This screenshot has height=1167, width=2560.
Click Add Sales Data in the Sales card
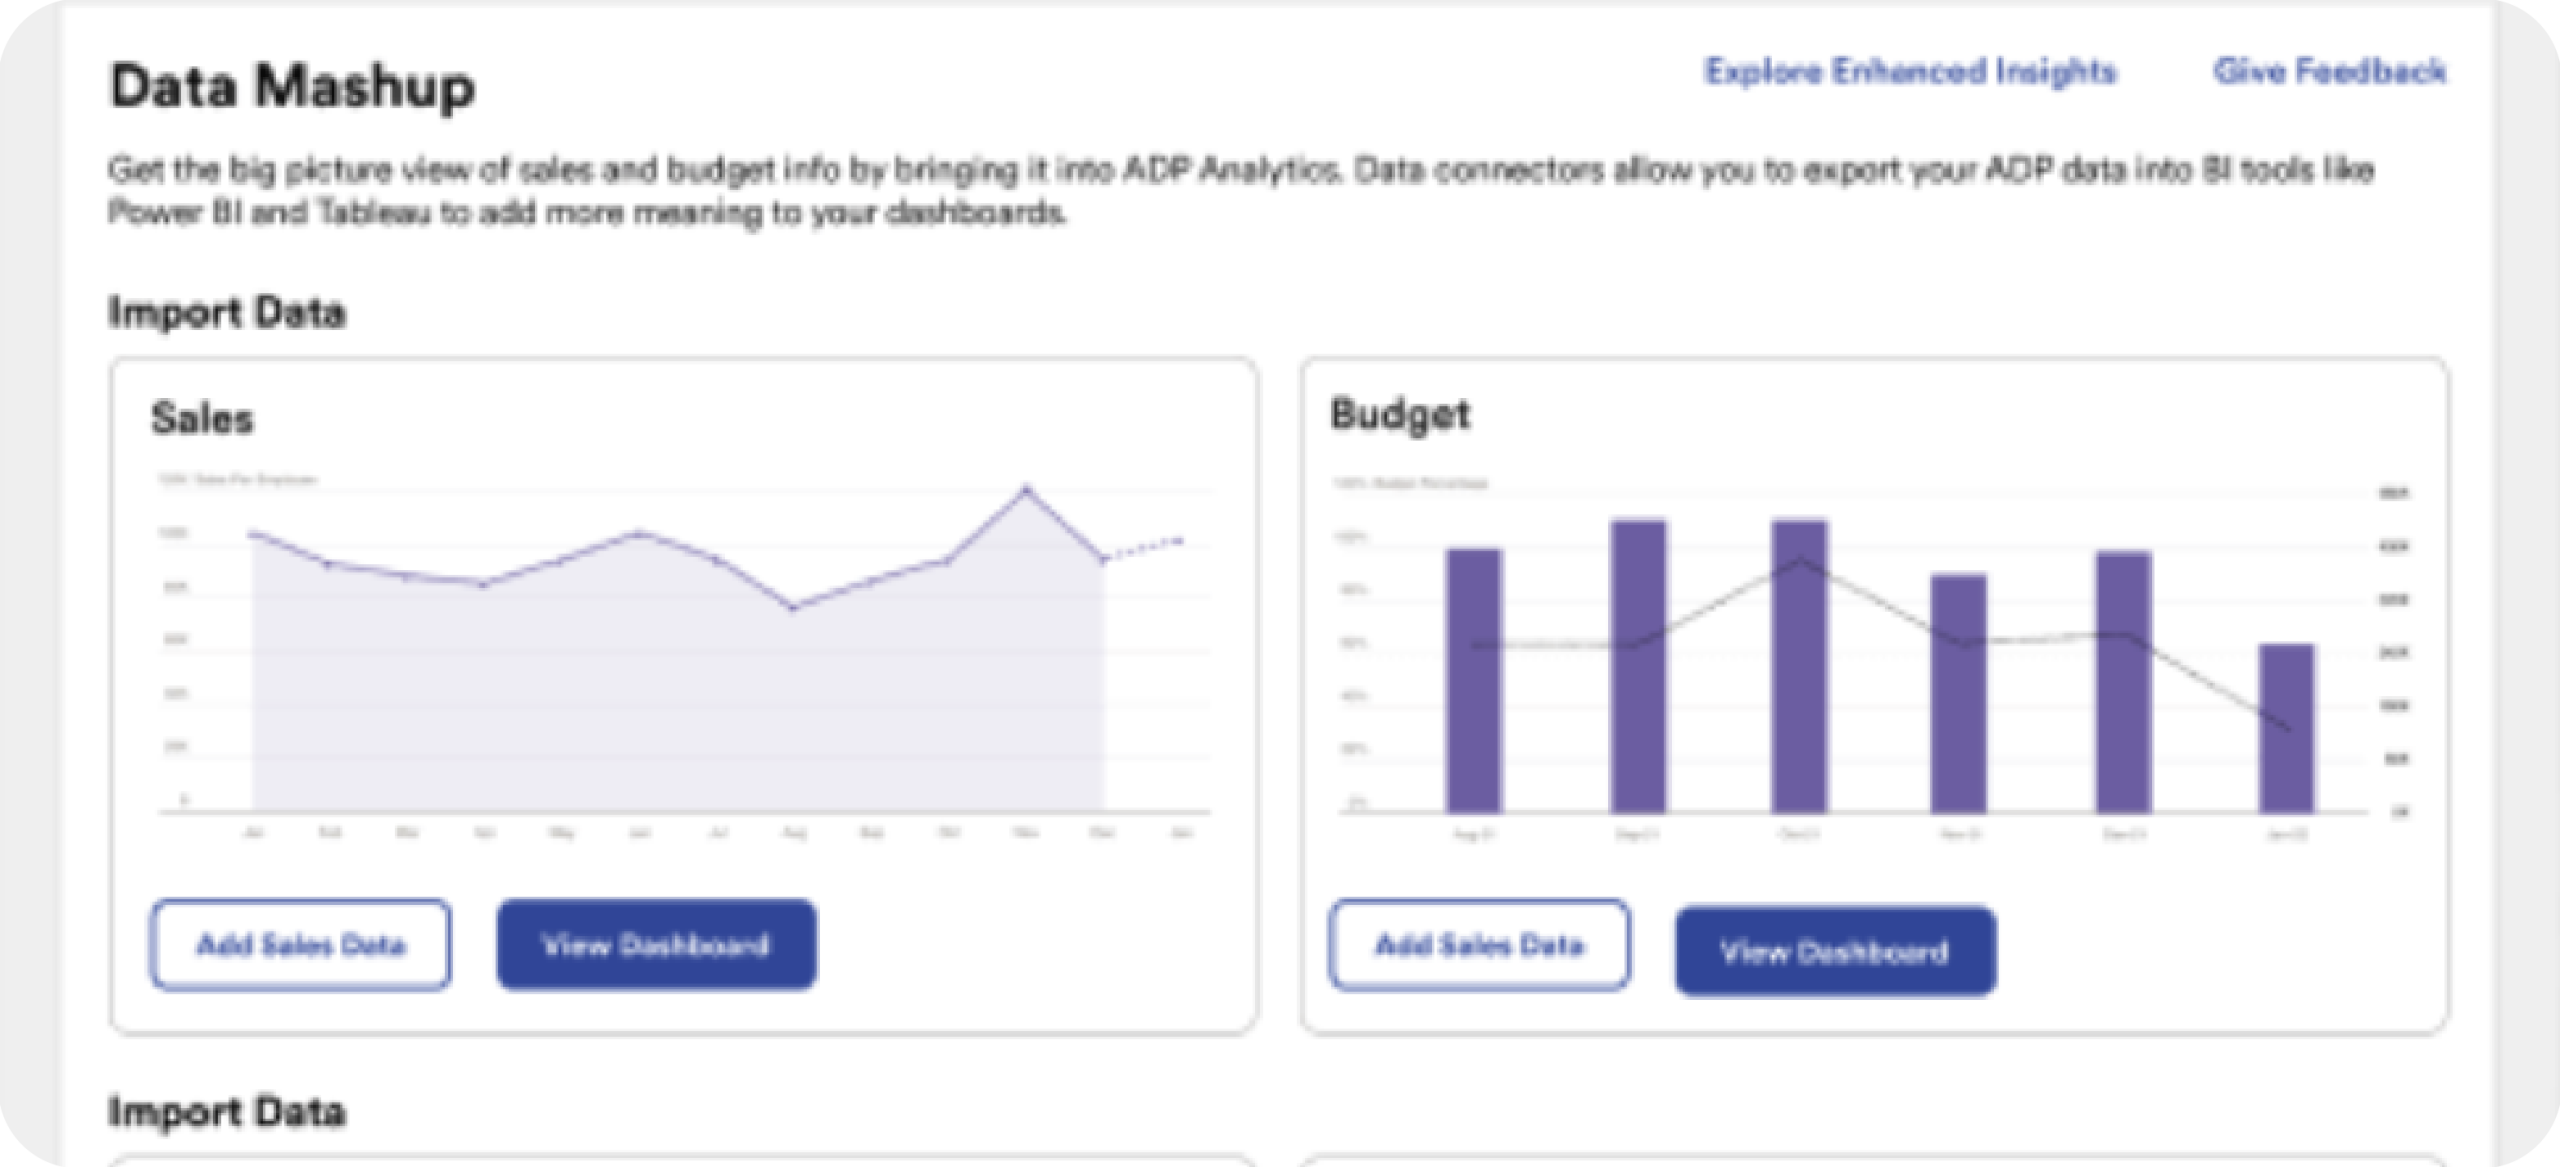tap(301, 943)
